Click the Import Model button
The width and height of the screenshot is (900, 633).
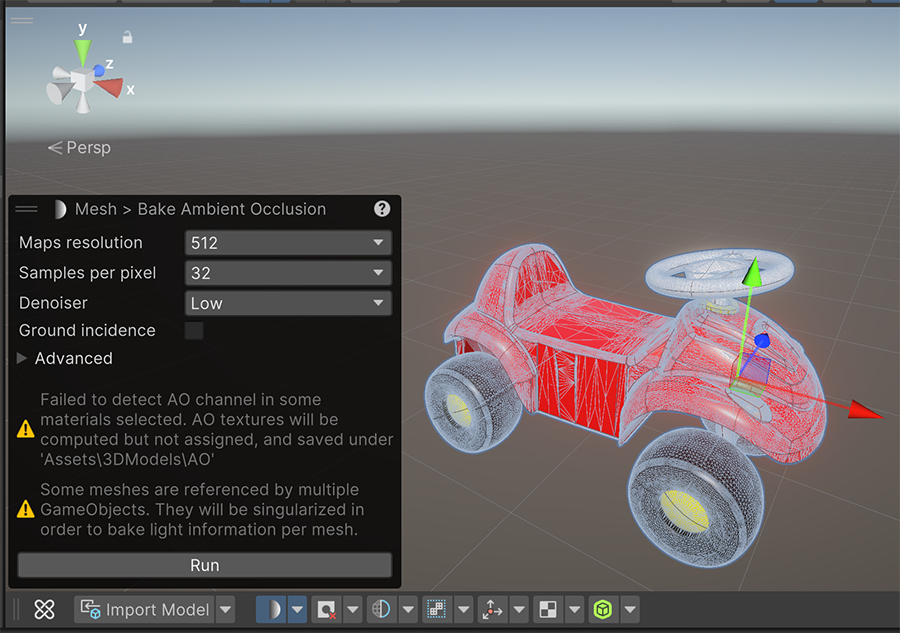(x=145, y=609)
